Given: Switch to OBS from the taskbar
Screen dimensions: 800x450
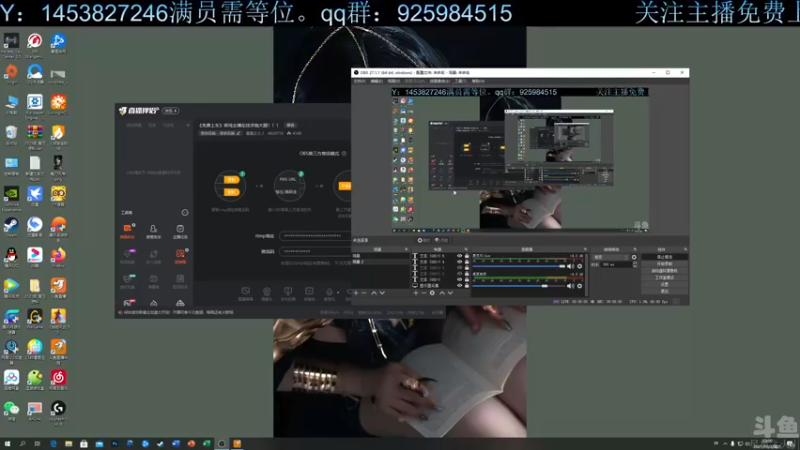Looking at the screenshot, I should [x=221, y=444].
